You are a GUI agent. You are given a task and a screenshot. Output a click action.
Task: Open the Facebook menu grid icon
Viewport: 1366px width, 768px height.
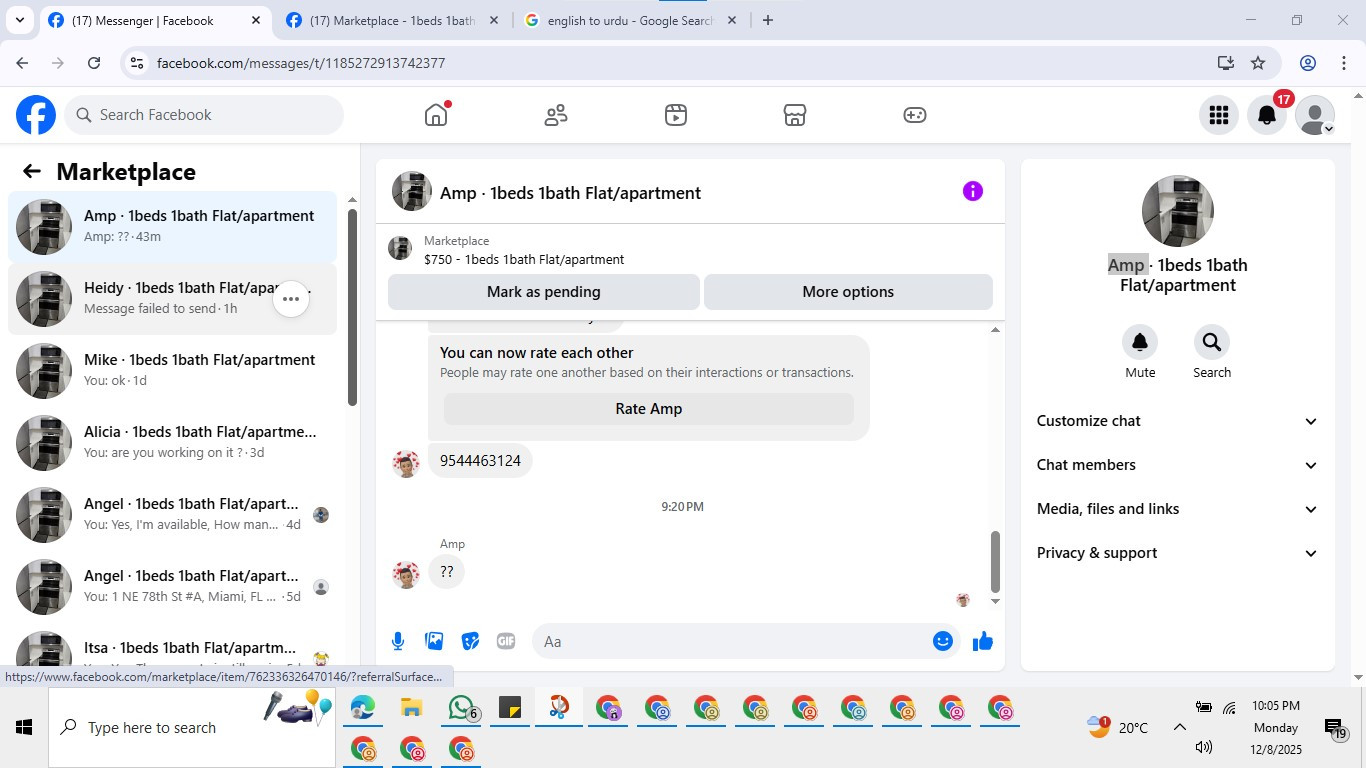(x=1219, y=115)
